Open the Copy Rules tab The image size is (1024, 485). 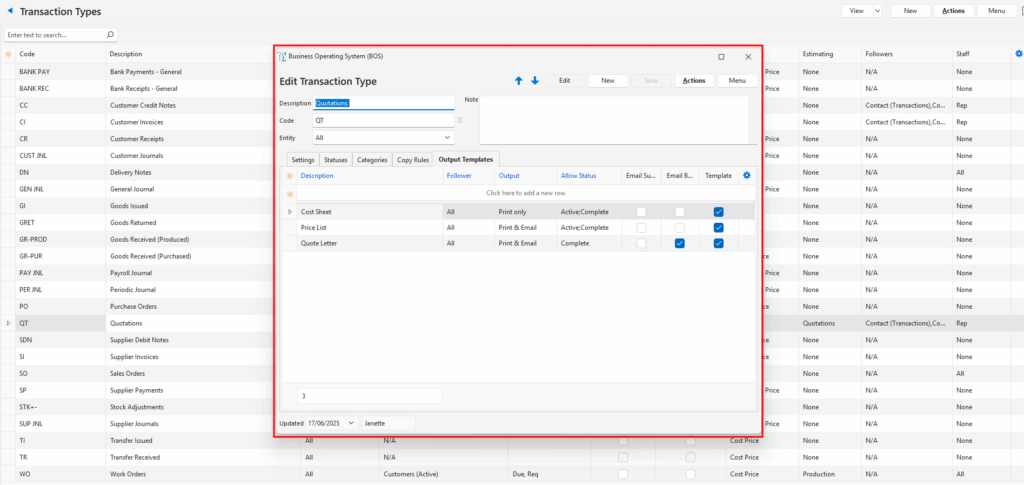click(412, 160)
